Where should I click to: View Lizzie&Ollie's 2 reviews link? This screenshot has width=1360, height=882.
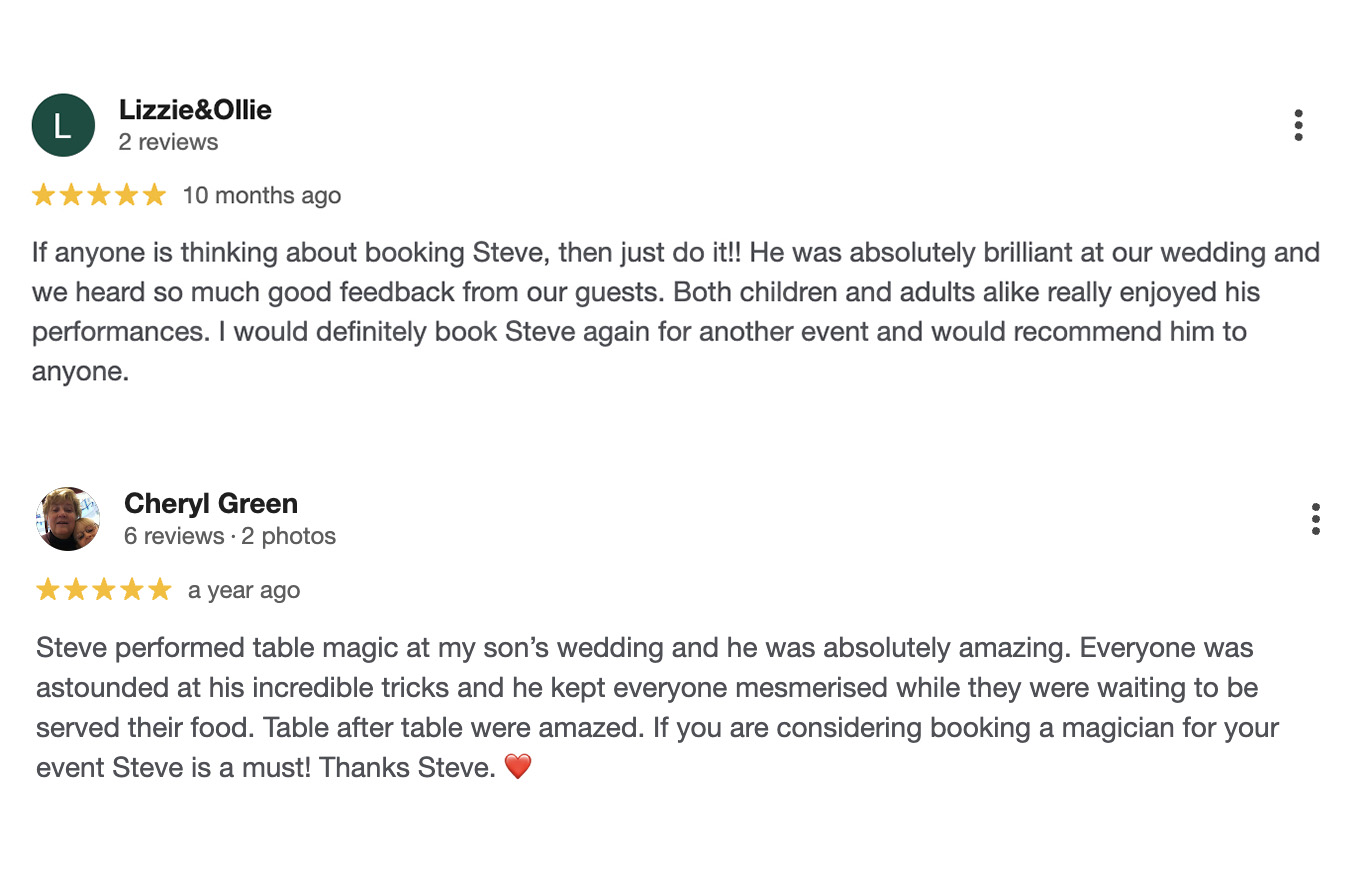point(167,142)
